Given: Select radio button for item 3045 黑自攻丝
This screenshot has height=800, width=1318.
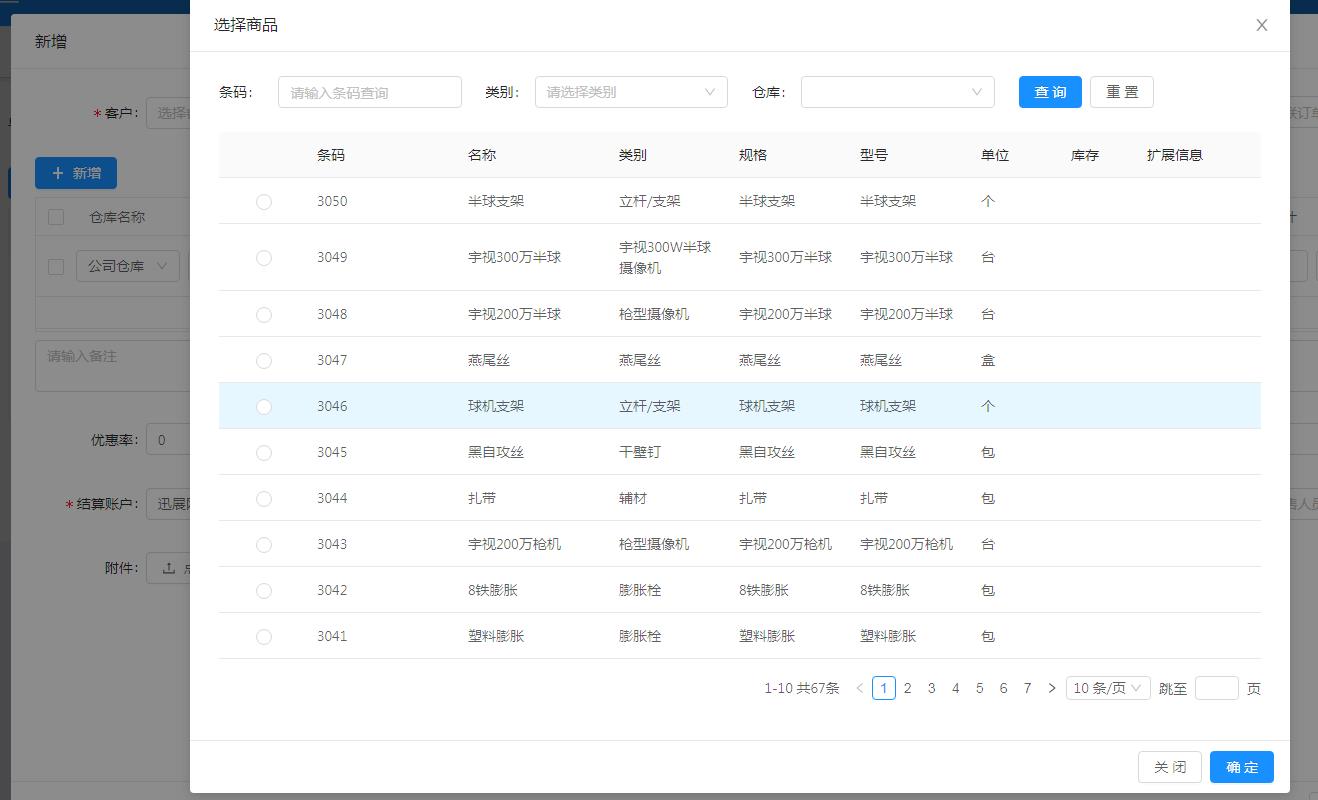Looking at the screenshot, I should click(x=264, y=452).
